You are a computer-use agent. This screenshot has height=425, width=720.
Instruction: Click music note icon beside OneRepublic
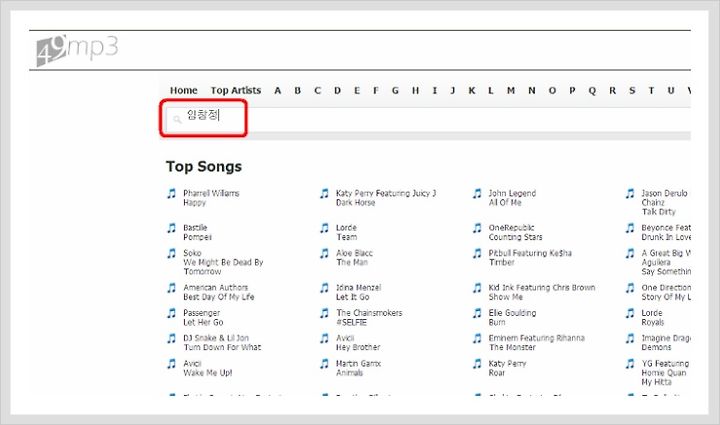click(x=477, y=228)
